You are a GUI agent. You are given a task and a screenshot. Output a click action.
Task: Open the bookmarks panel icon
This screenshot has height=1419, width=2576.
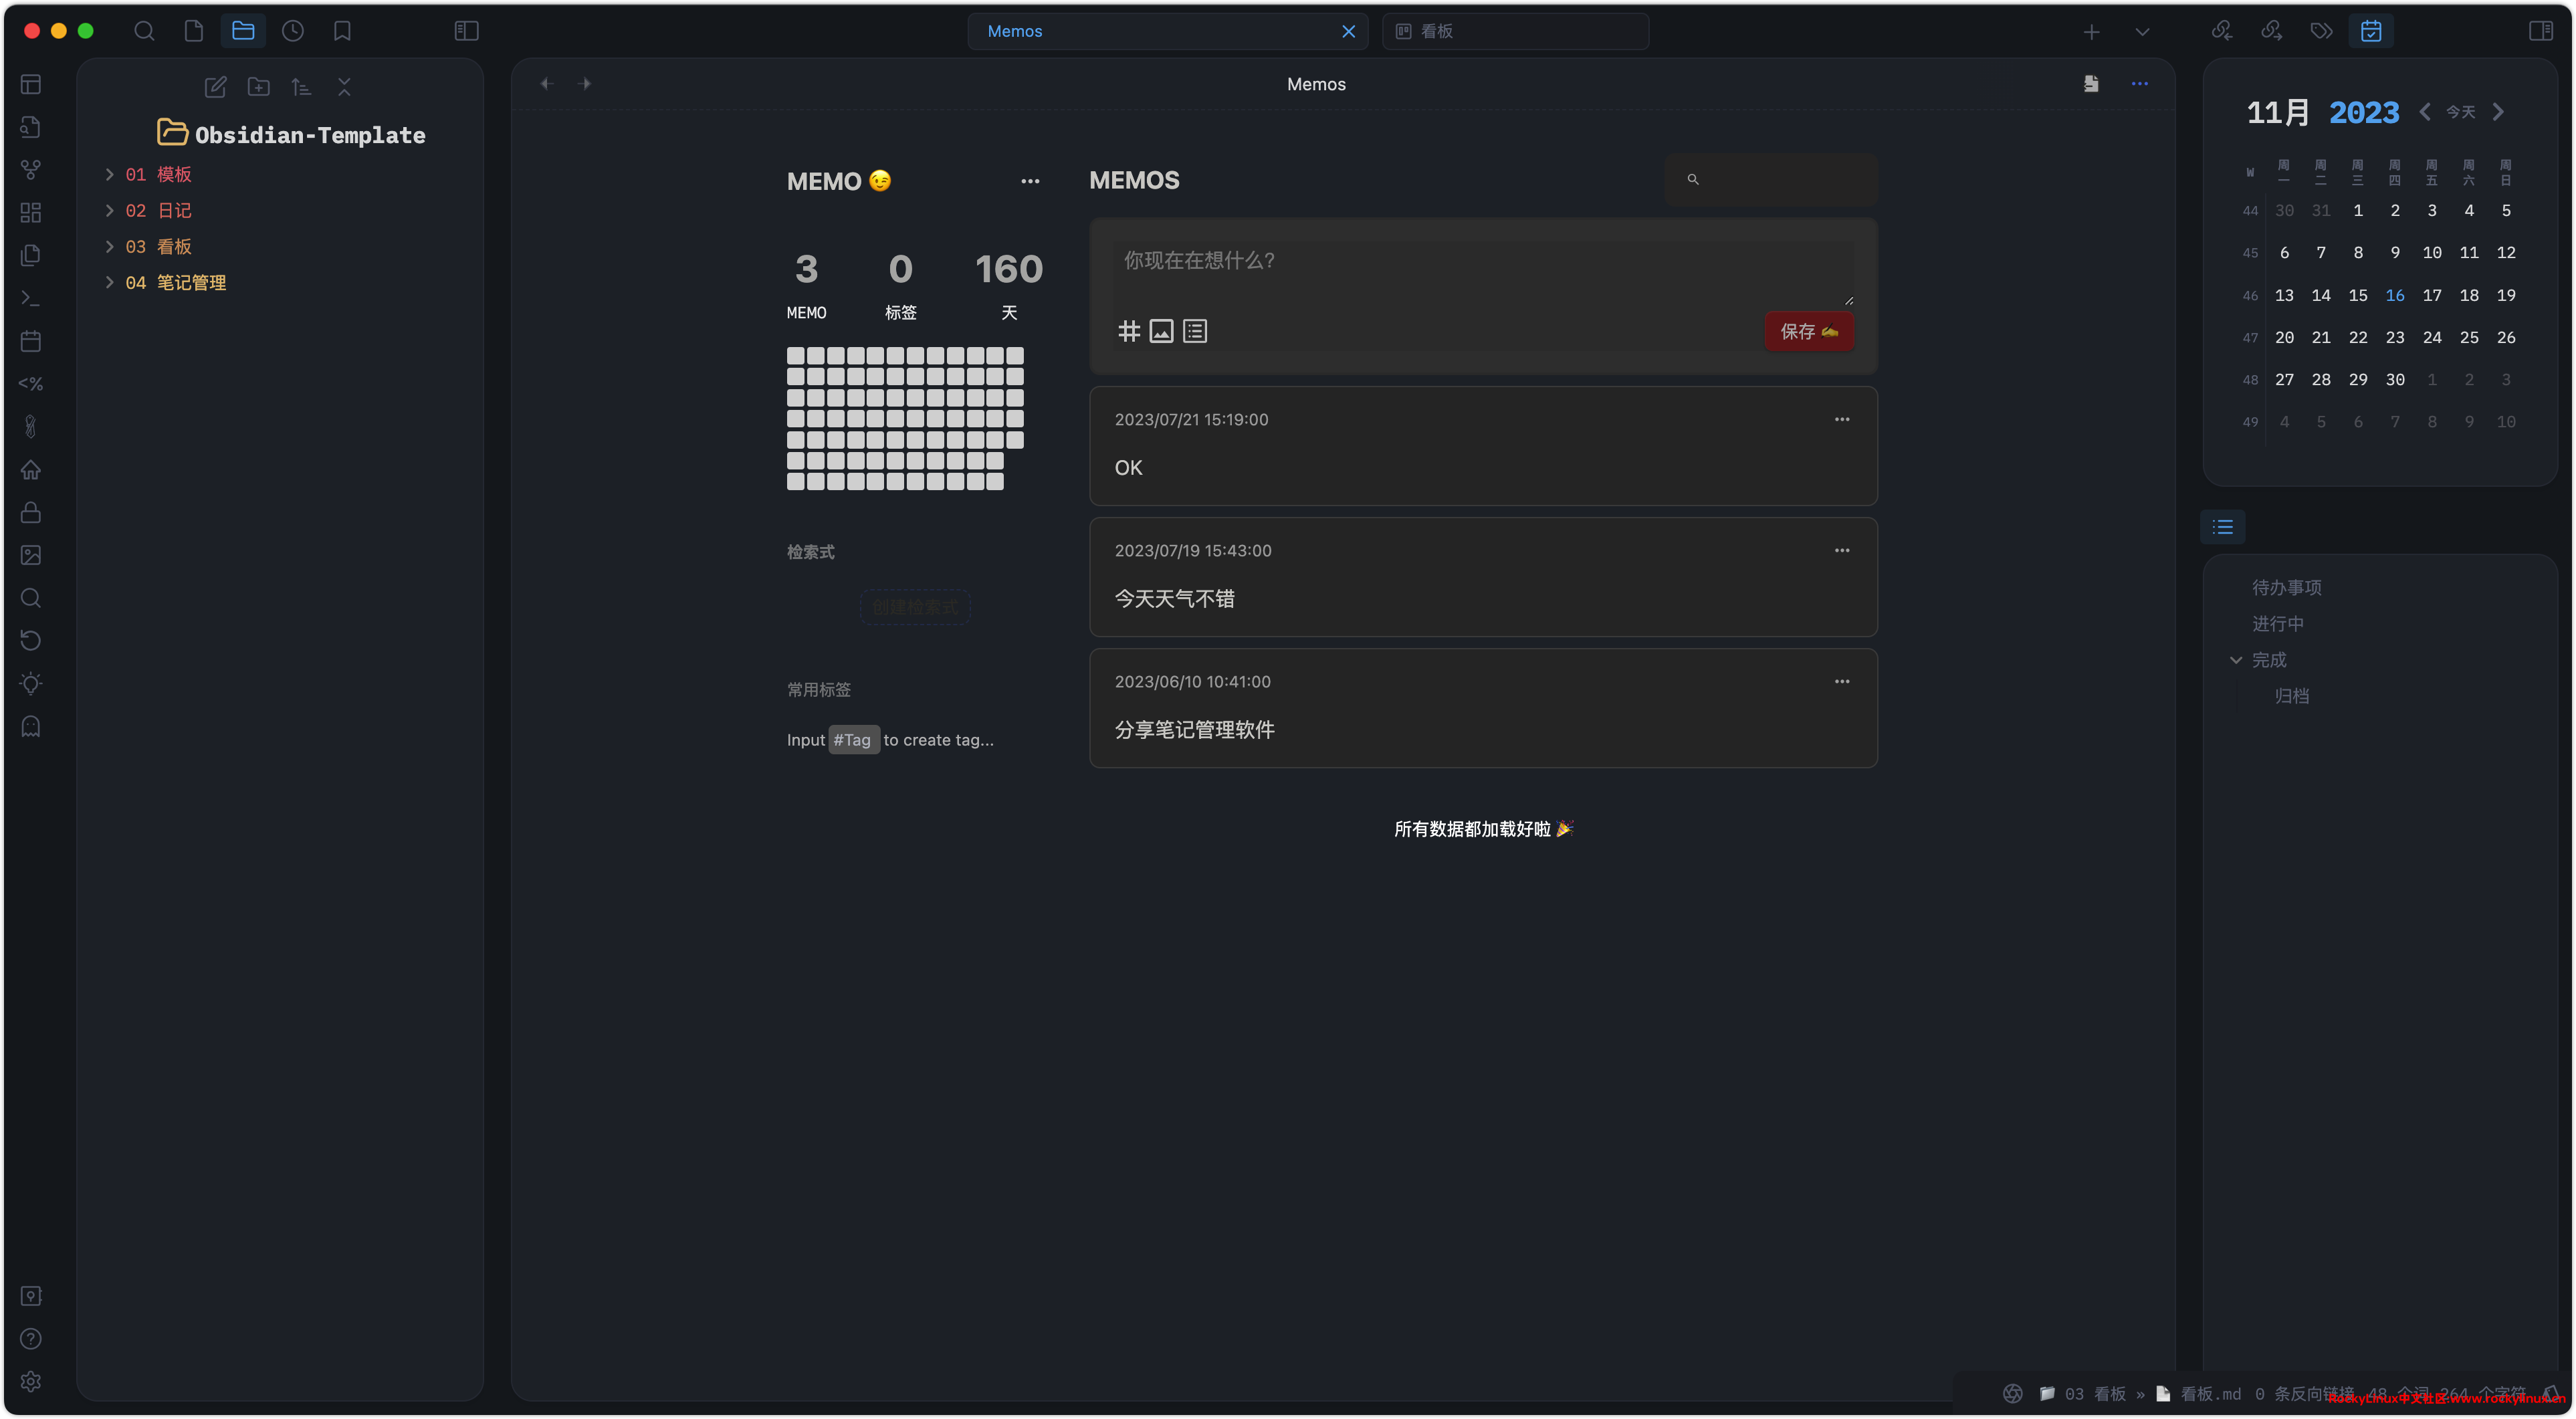tap(342, 31)
